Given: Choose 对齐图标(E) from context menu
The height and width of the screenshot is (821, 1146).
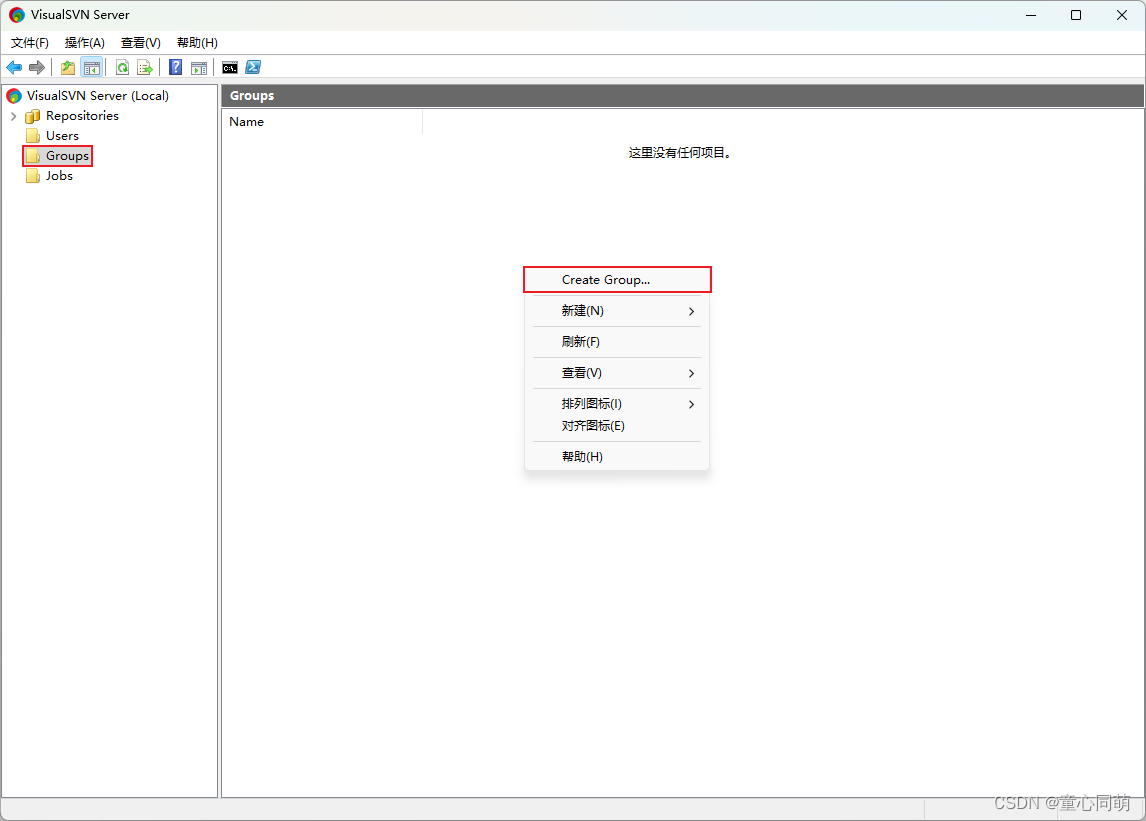Looking at the screenshot, I should (x=617, y=425).
